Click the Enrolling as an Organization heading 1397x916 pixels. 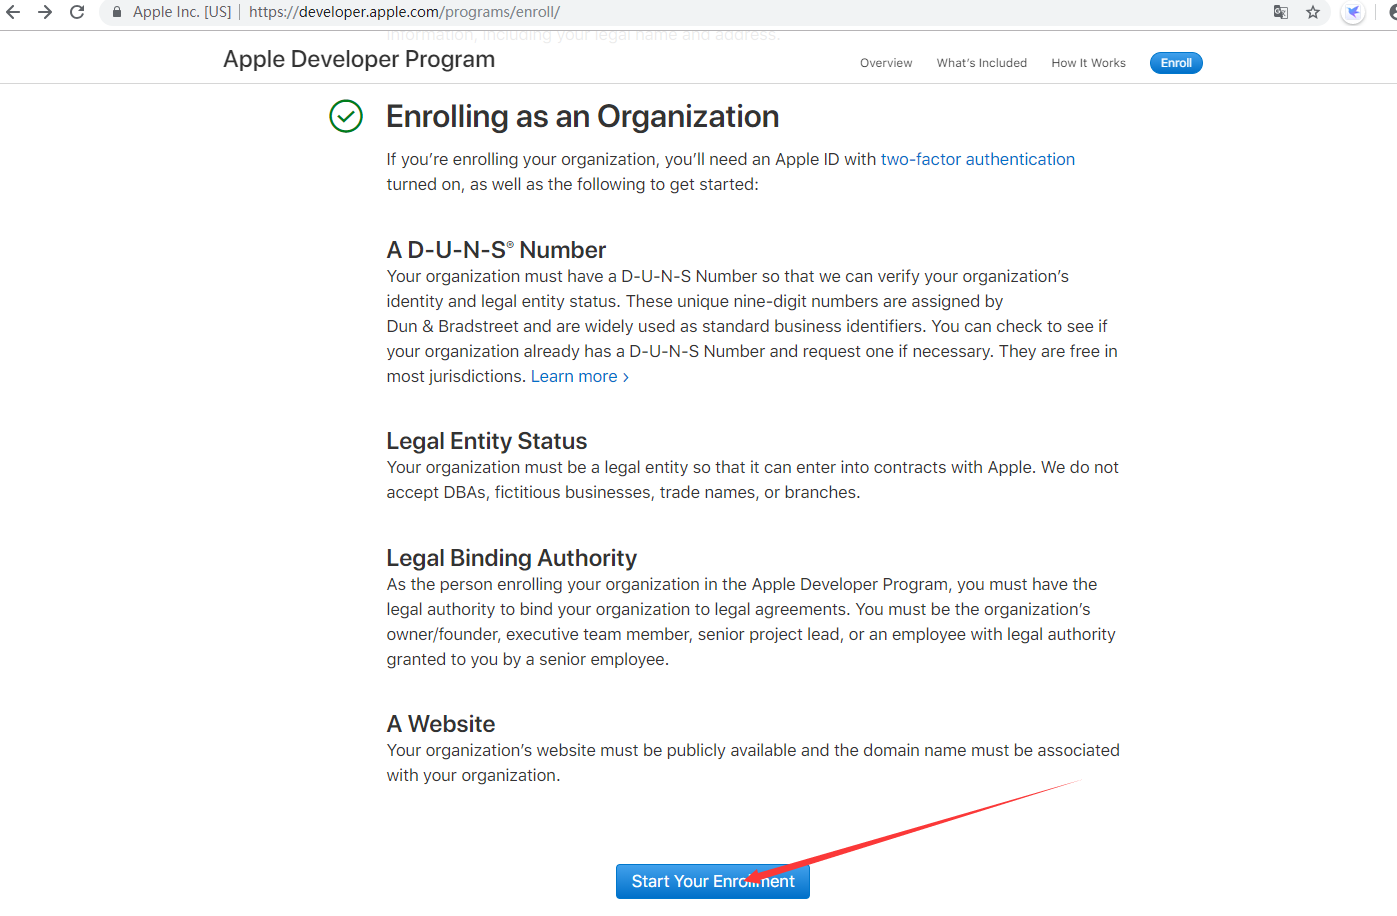tap(582, 116)
